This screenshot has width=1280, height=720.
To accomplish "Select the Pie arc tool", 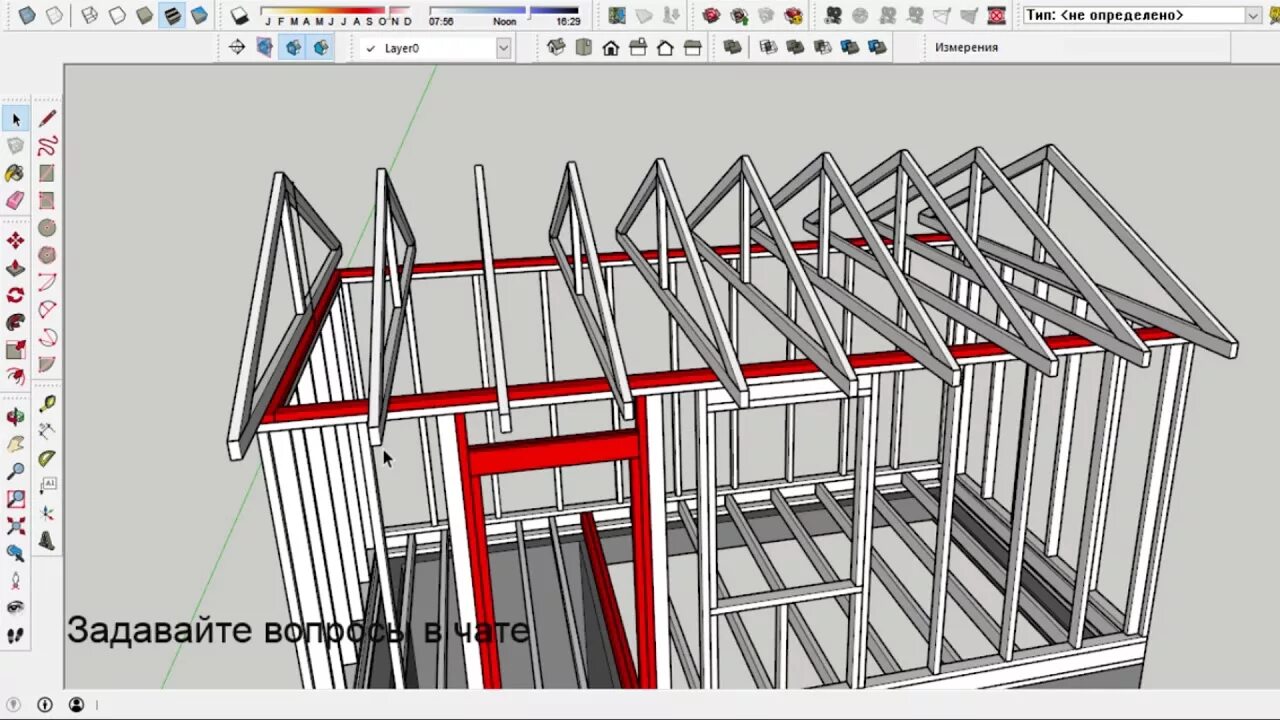I will pos(47,364).
